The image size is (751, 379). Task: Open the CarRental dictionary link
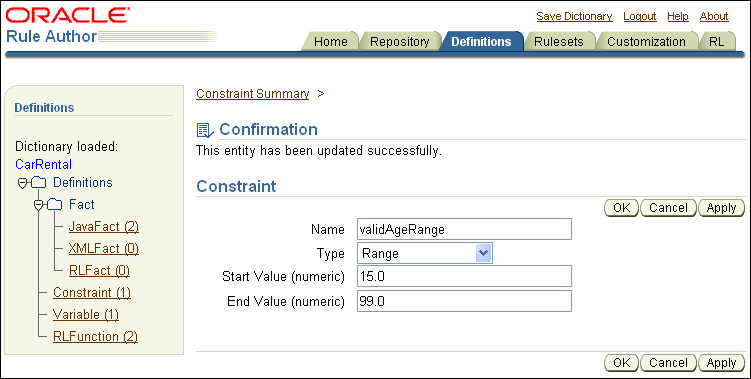click(44, 164)
